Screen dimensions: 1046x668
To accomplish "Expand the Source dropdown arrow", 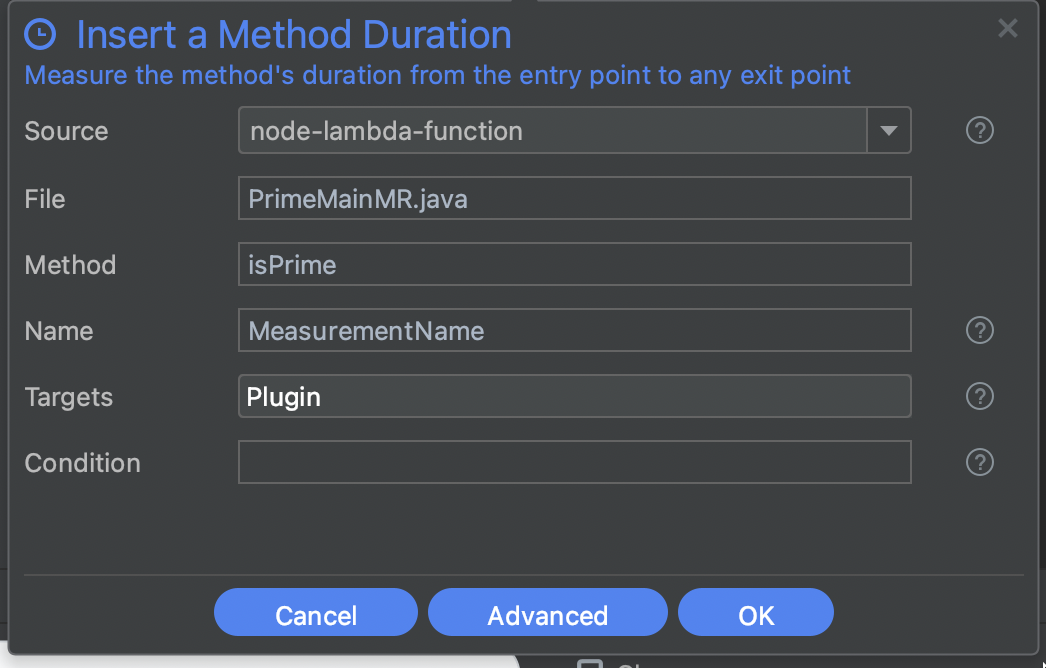I will 888,130.
